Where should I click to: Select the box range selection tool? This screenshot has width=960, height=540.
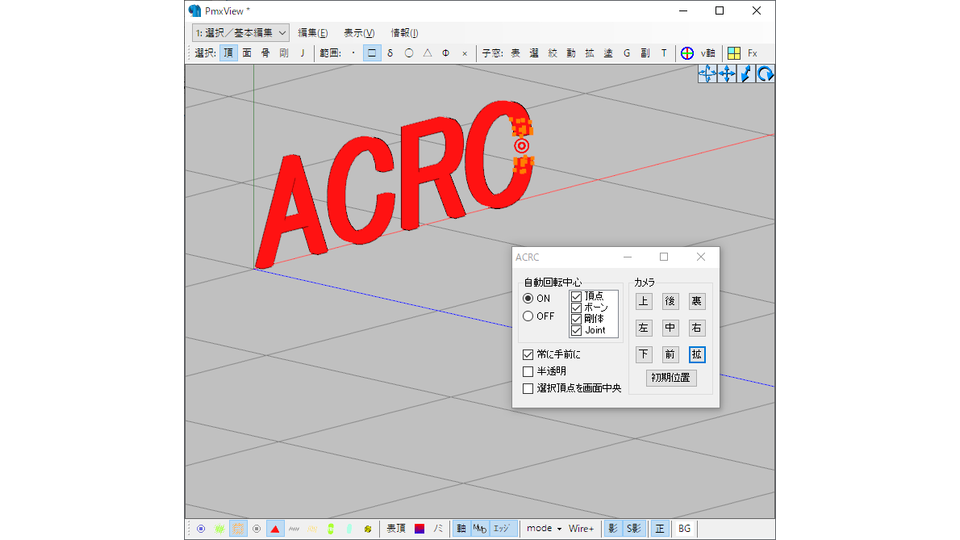coord(371,53)
